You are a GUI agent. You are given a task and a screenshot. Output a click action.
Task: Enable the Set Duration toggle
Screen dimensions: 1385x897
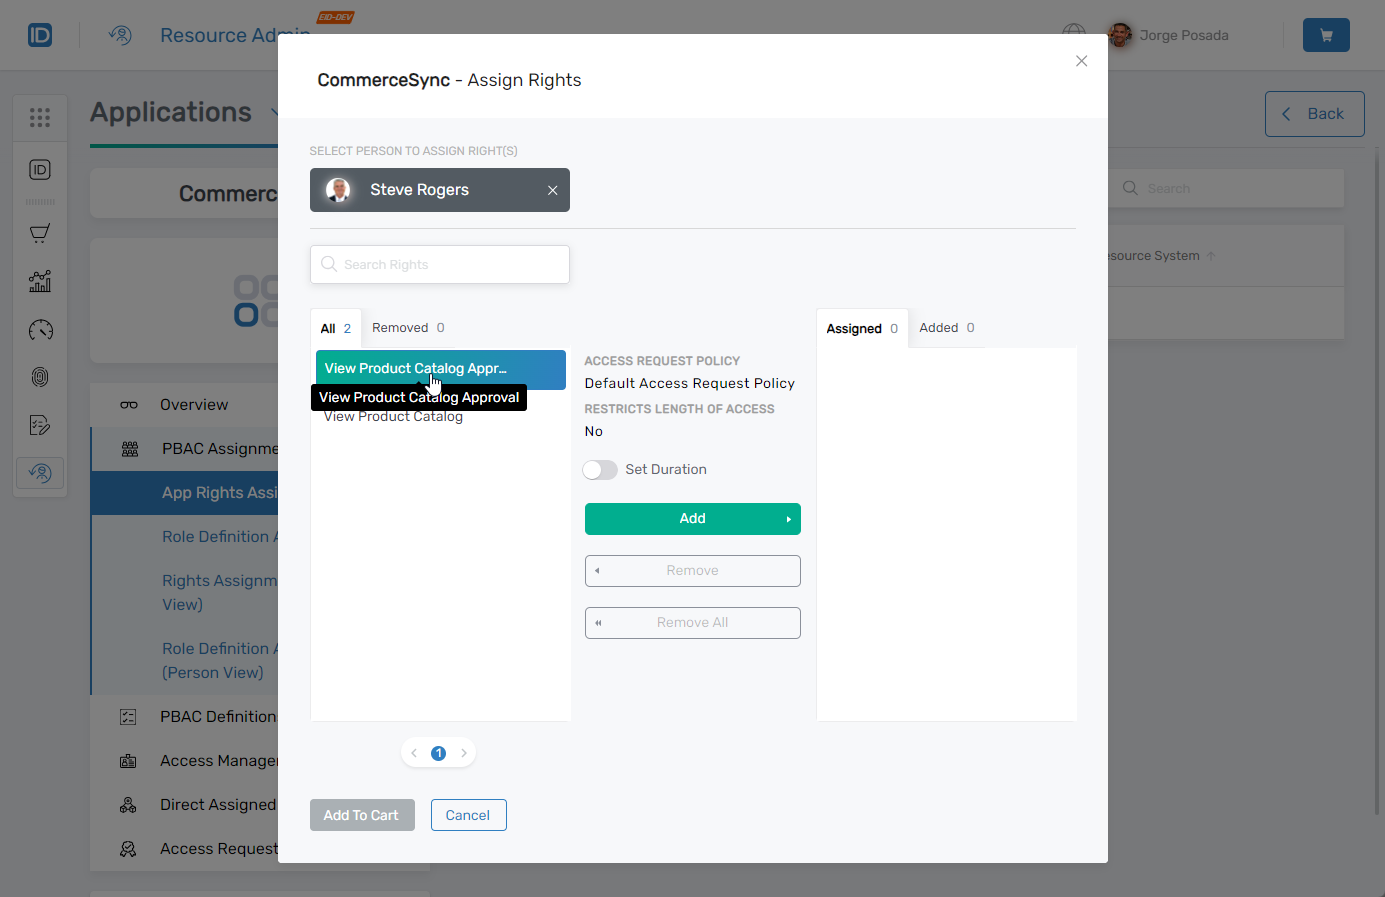tap(600, 470)
